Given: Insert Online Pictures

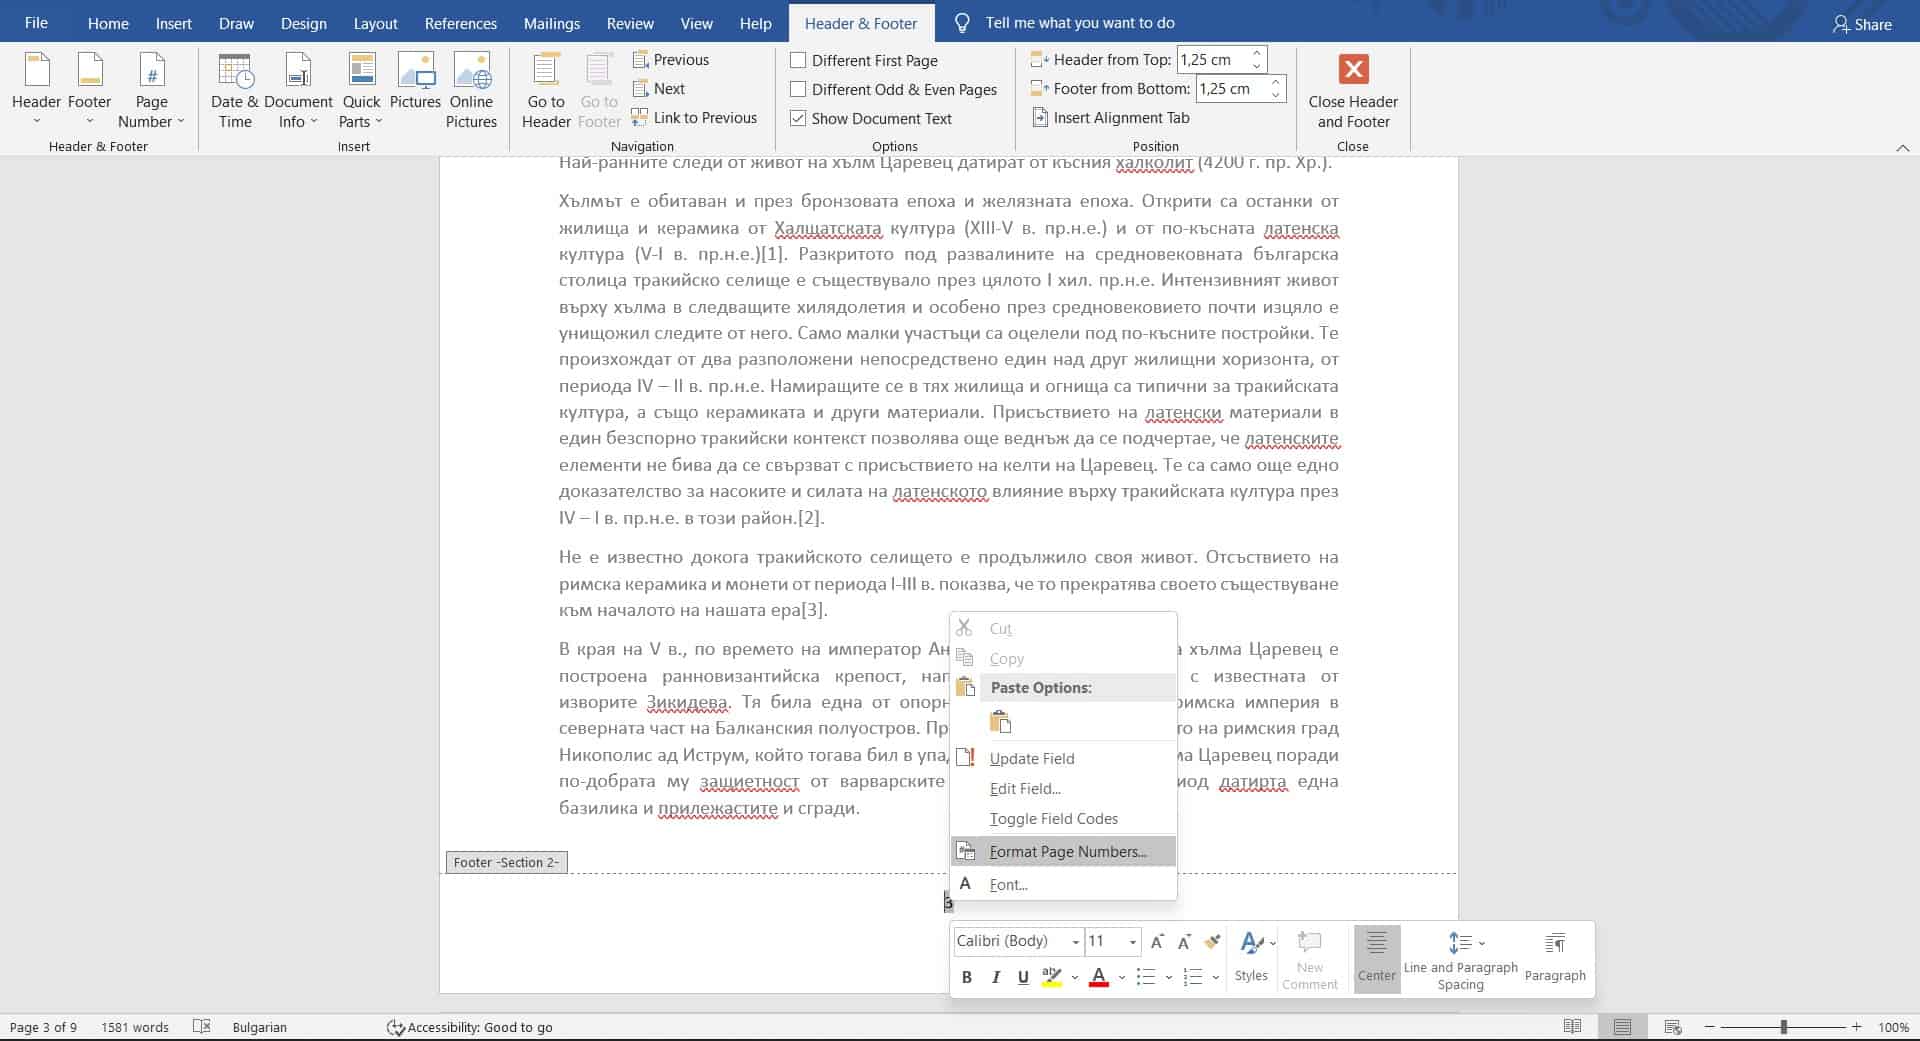Looking at the screenshot, I should (471, 90).
